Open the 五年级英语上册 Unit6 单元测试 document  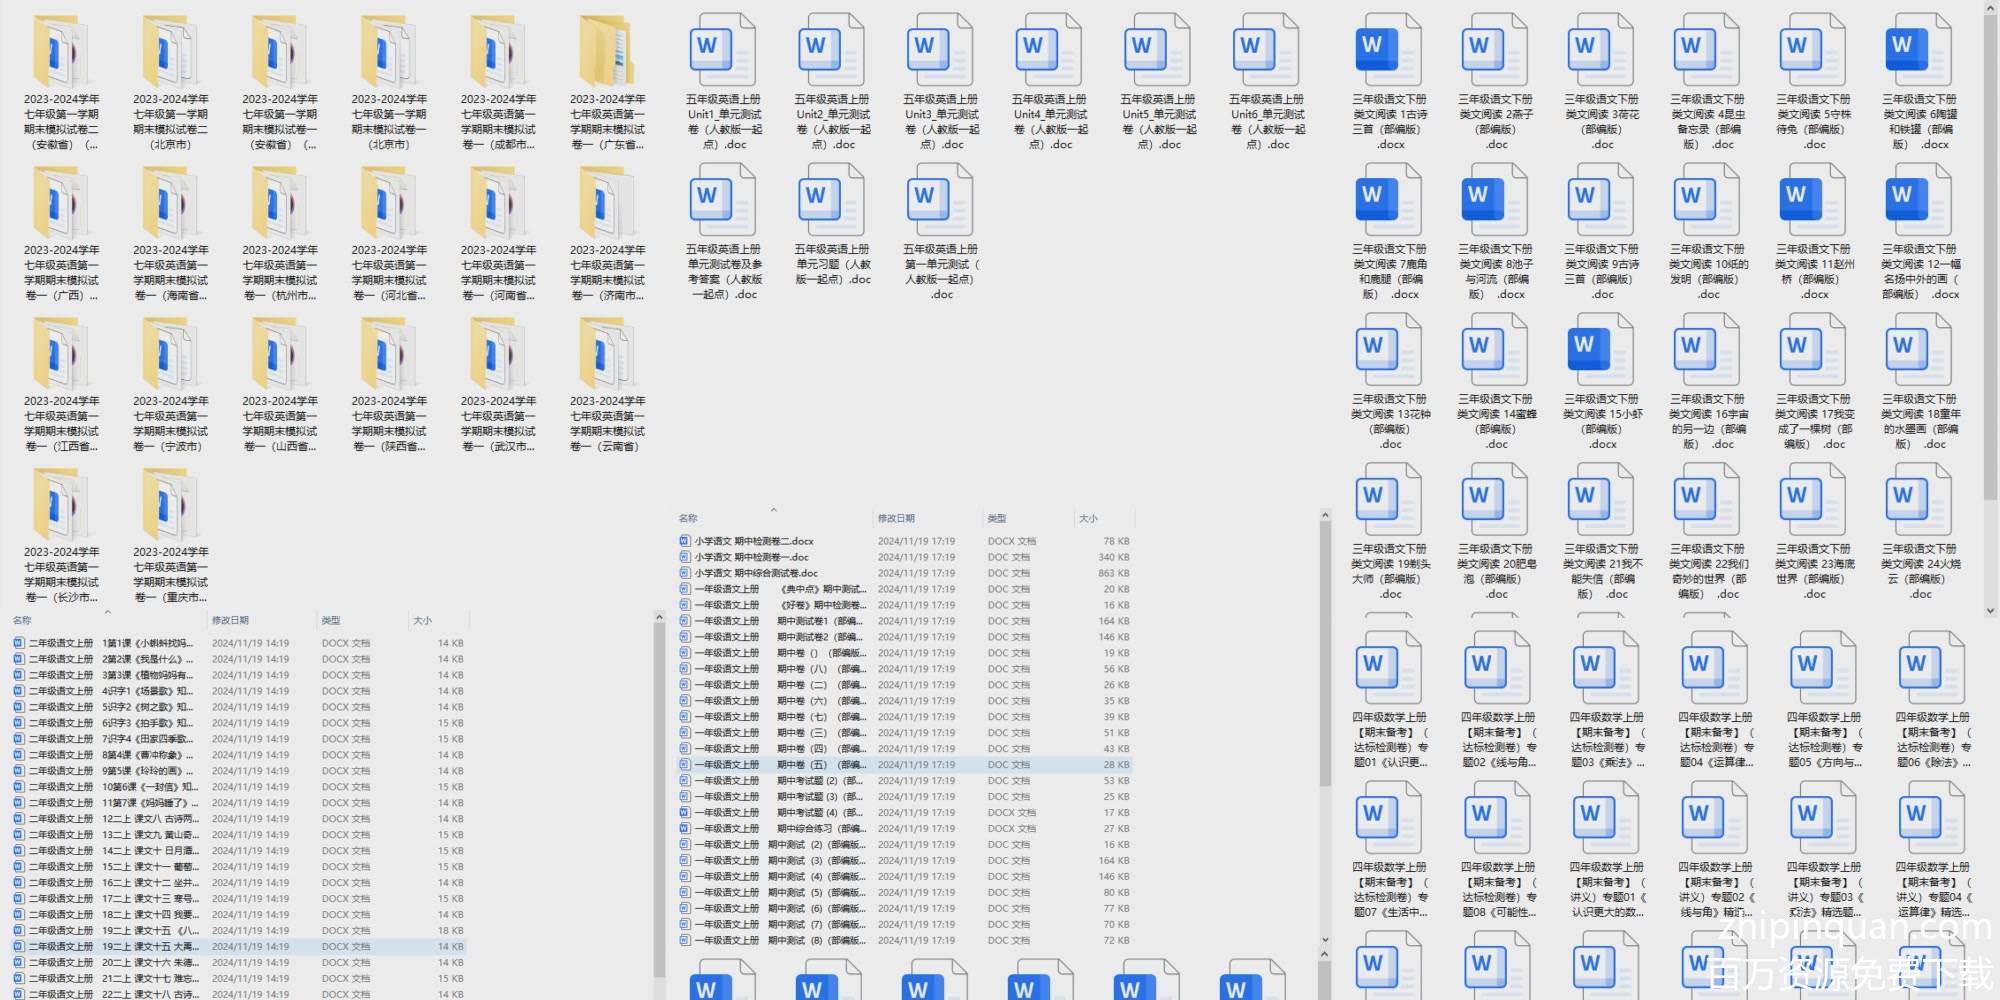pos(1266,50)
